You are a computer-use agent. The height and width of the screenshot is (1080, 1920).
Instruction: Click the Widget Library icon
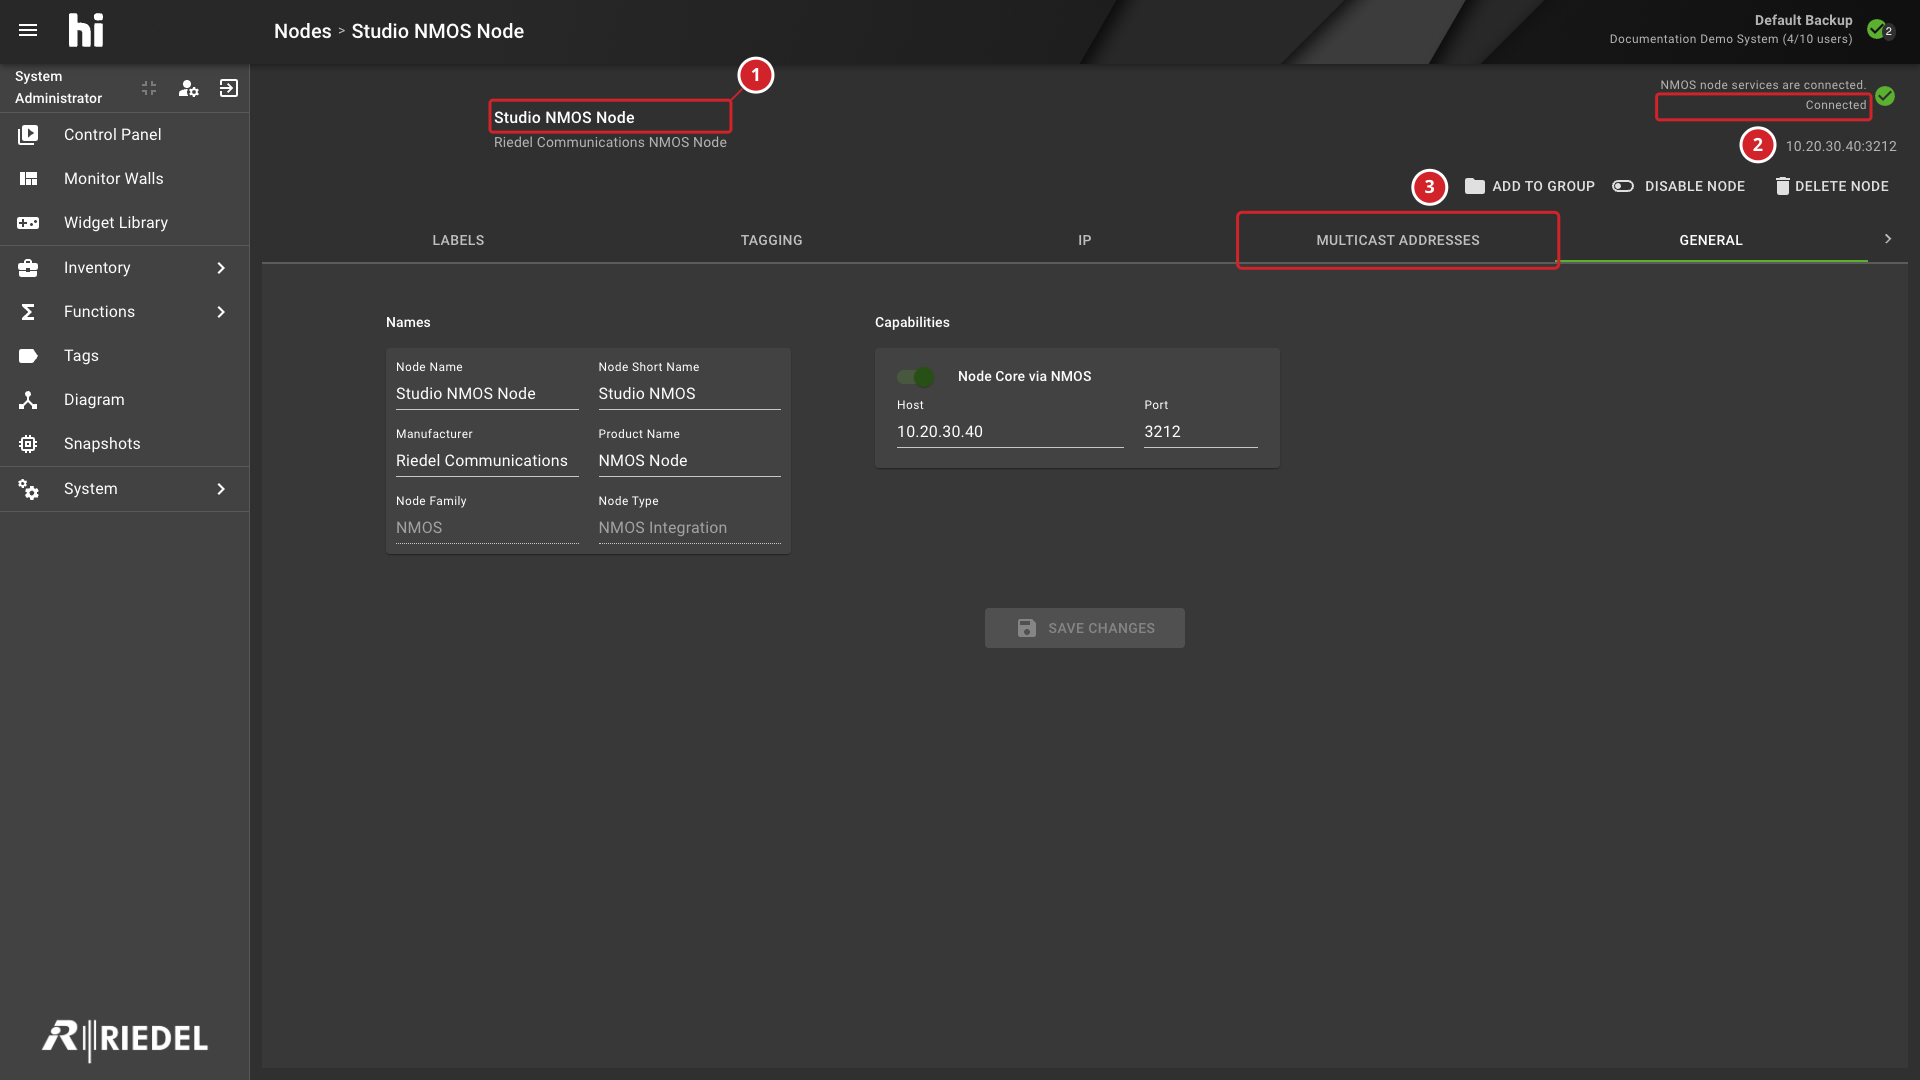28,222
